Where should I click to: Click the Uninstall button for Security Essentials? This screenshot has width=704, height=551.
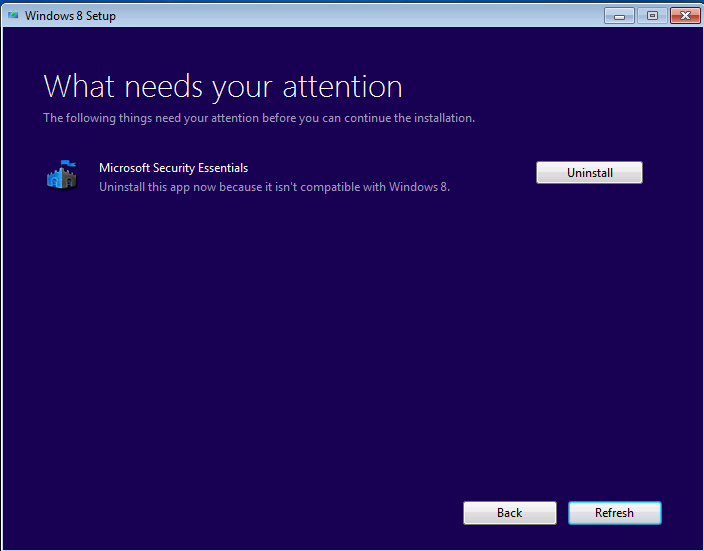589,173
